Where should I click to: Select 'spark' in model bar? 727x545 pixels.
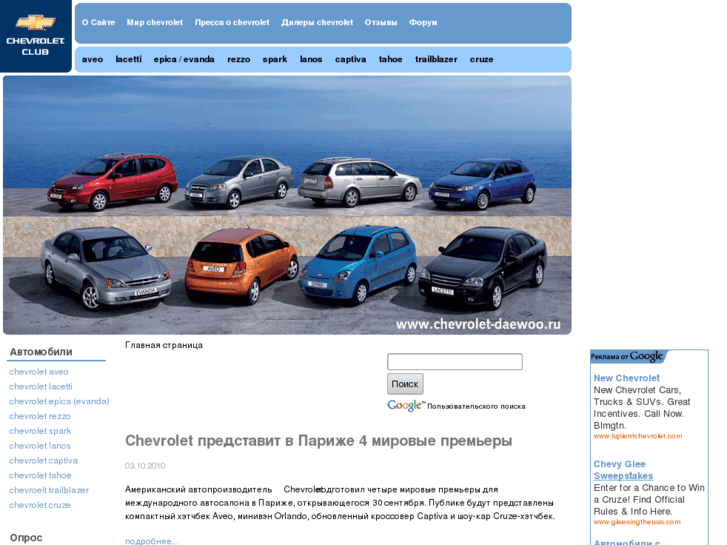(x=275, y=59)
